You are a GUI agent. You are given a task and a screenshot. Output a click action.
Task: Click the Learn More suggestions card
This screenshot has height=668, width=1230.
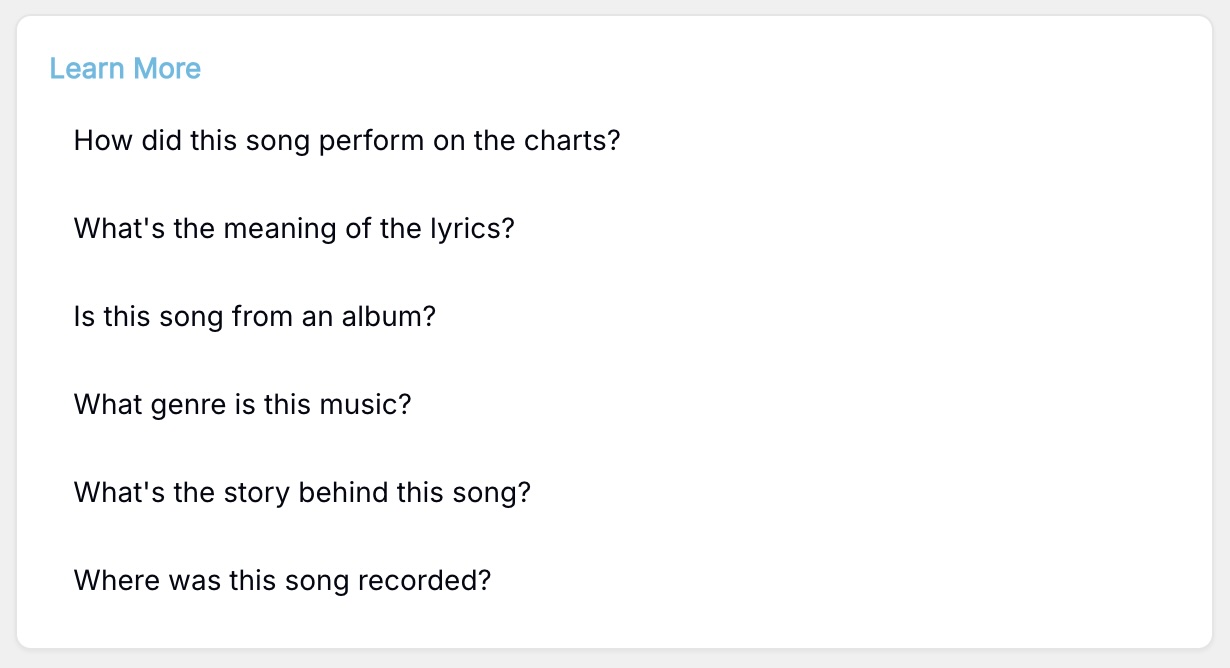click(615, 334)
